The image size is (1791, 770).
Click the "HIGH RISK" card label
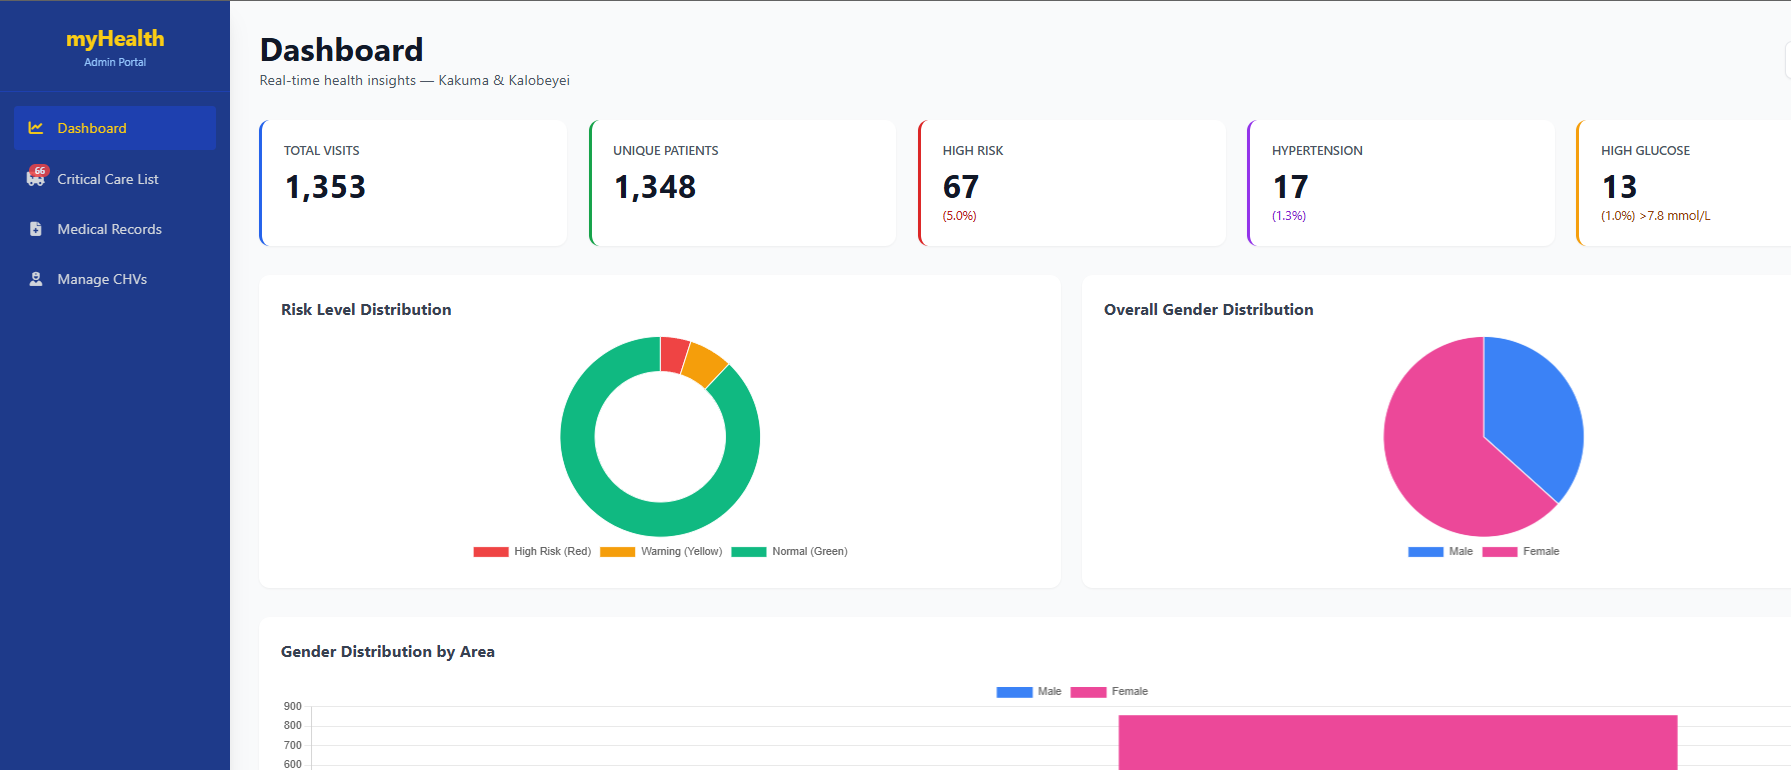973,151
